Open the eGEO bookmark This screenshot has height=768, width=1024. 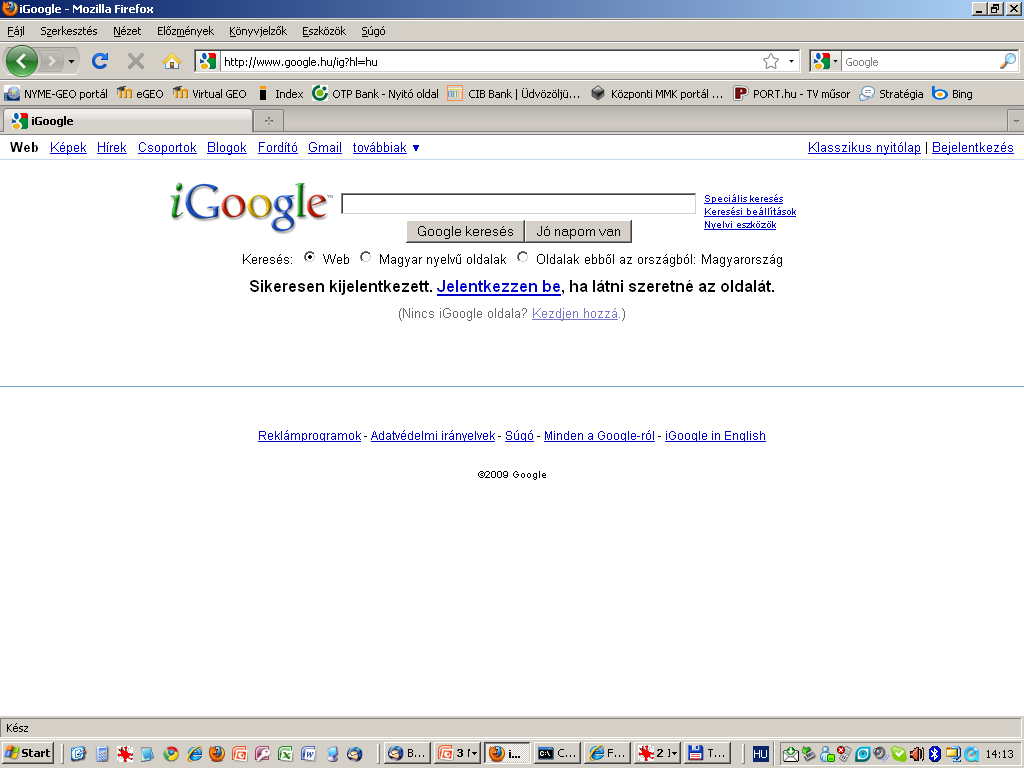(140, 93)
